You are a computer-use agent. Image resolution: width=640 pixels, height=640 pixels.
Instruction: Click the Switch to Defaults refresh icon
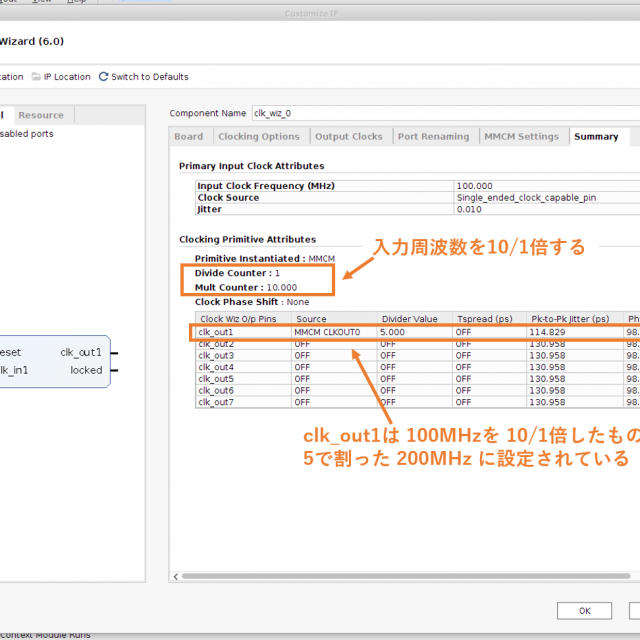point(103,77)
